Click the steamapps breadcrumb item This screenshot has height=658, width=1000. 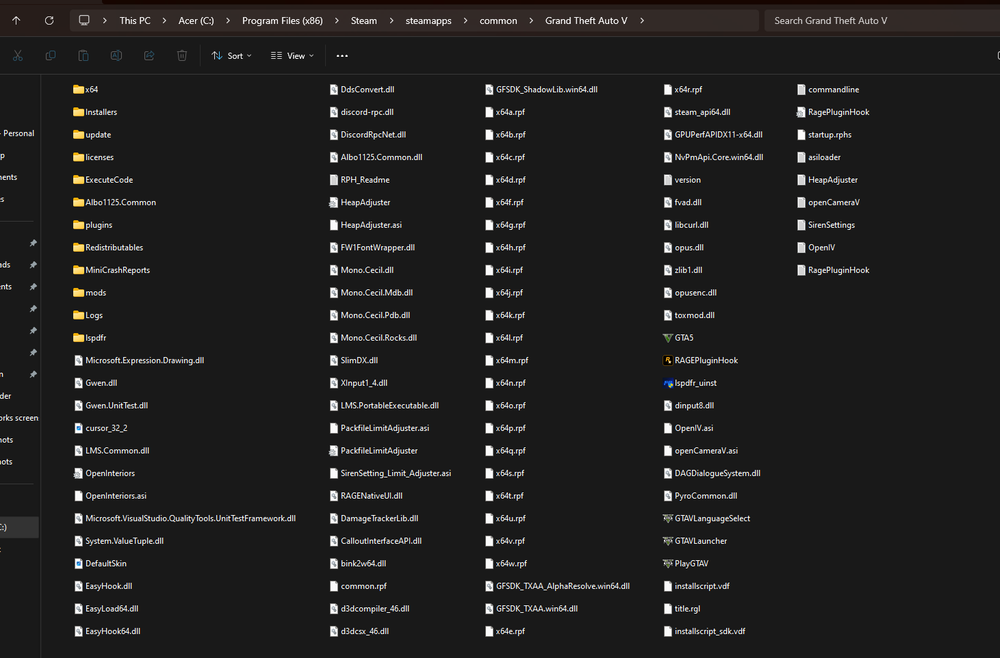coord(428,19)
